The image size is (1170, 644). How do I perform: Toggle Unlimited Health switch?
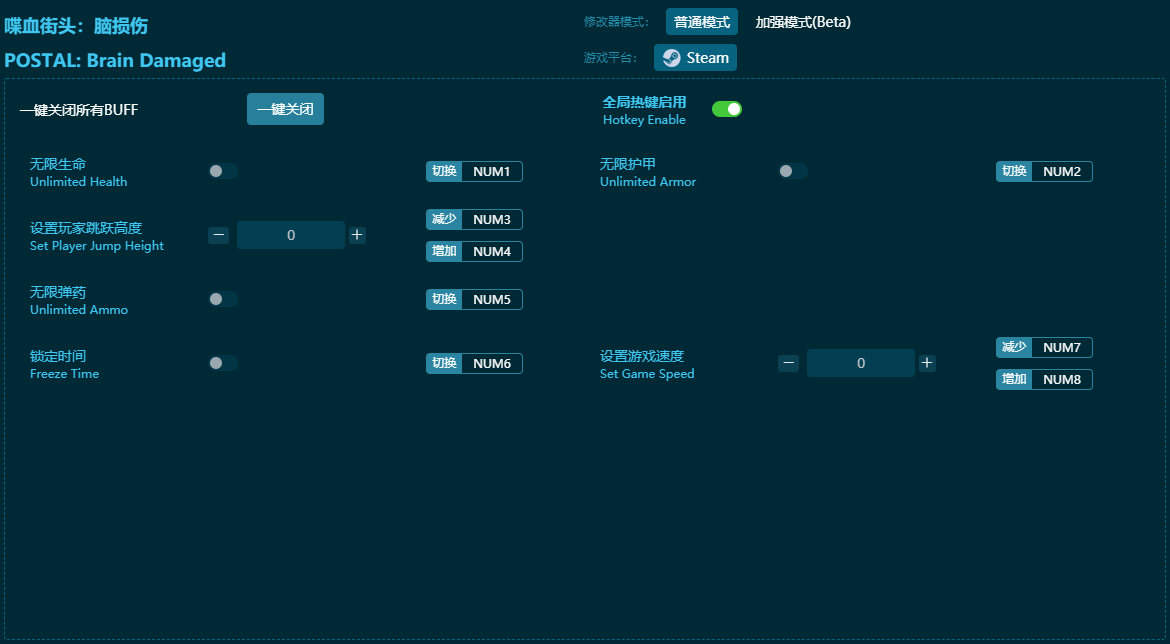click(222, 171)
